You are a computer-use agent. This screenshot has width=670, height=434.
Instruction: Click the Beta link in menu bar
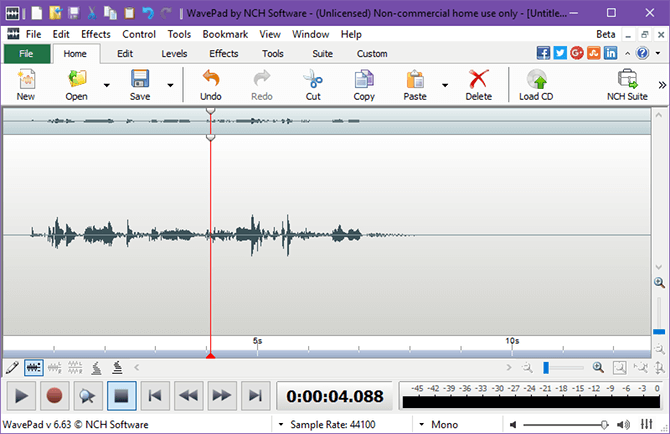coord(605,34)
